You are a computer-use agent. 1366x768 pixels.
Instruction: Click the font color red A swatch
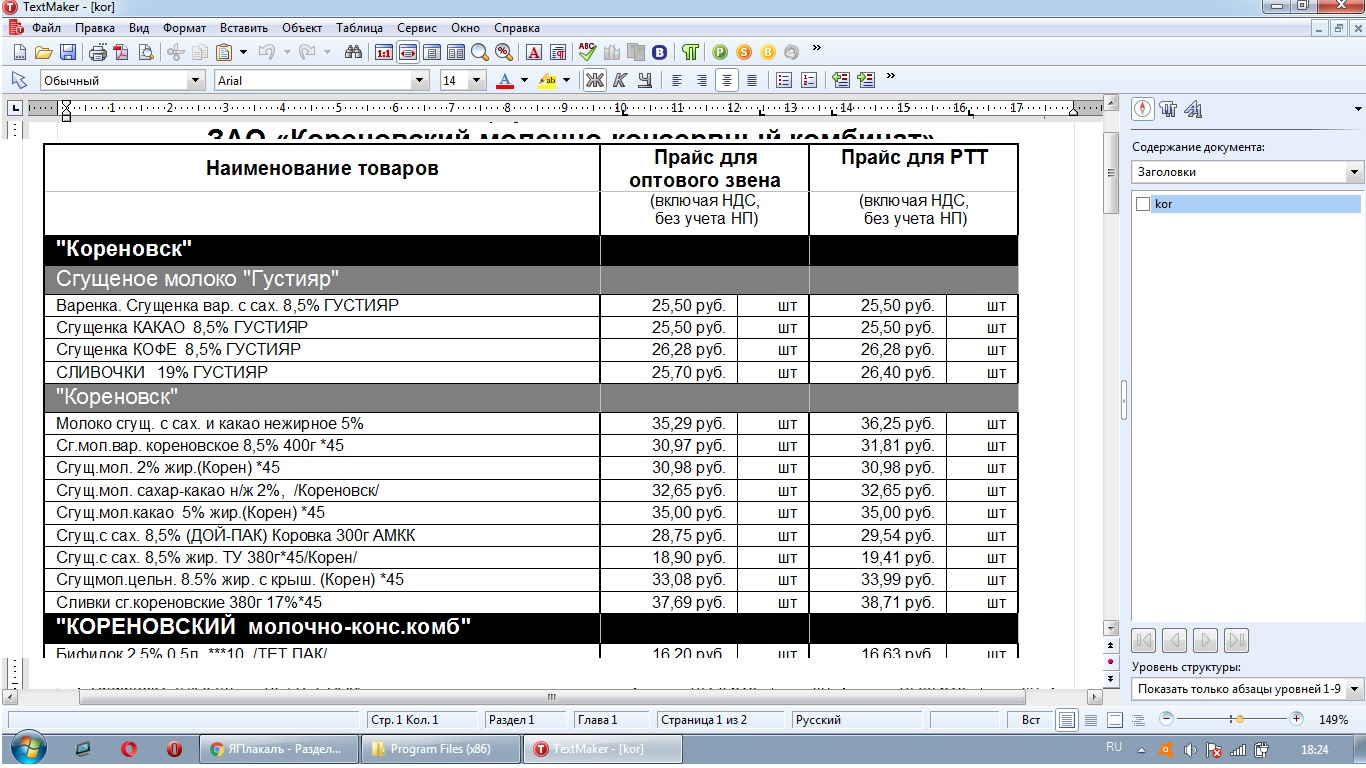[x=505, y=80]
